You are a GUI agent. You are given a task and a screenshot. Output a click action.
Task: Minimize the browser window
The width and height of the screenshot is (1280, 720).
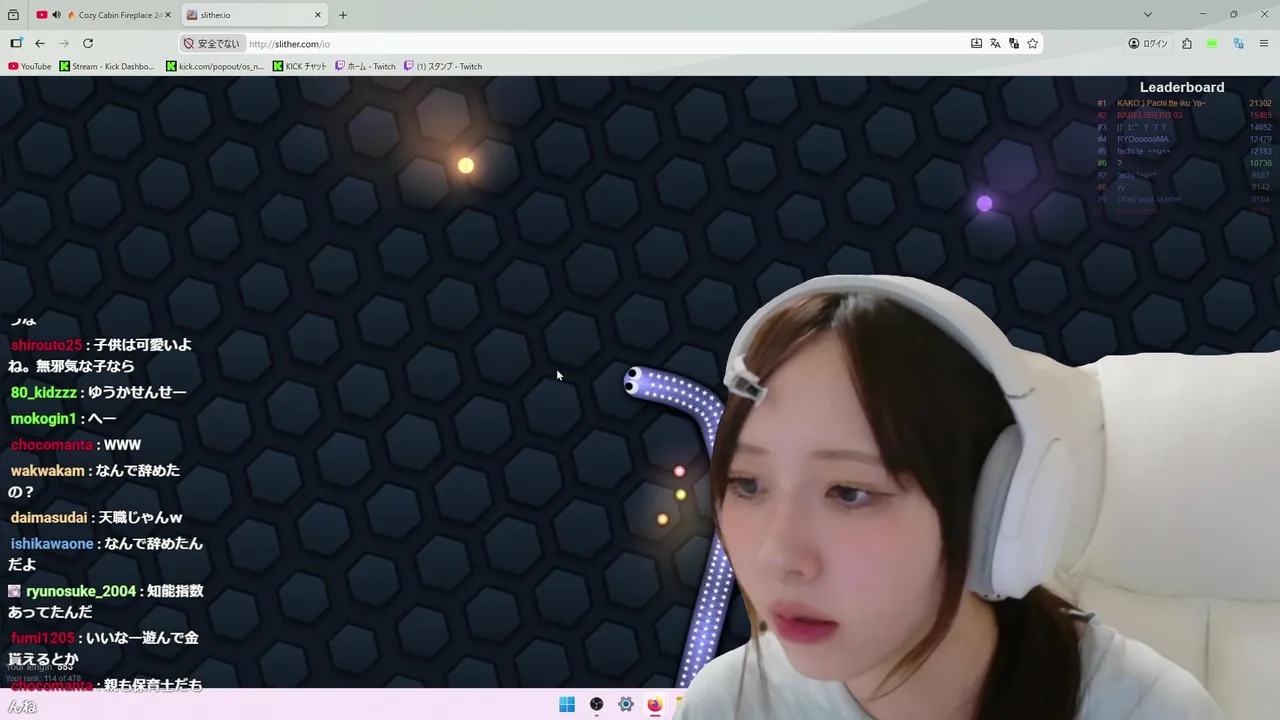coord(1204,15)
